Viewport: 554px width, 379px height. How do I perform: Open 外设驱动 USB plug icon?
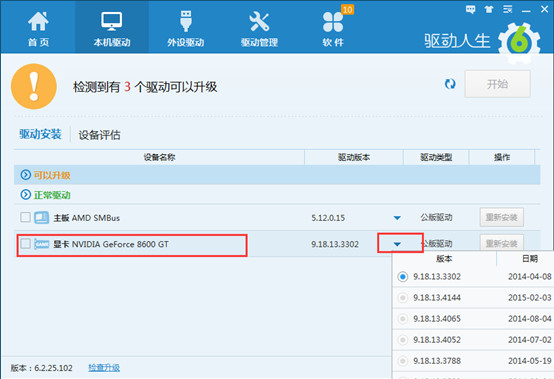pos(186,21)
